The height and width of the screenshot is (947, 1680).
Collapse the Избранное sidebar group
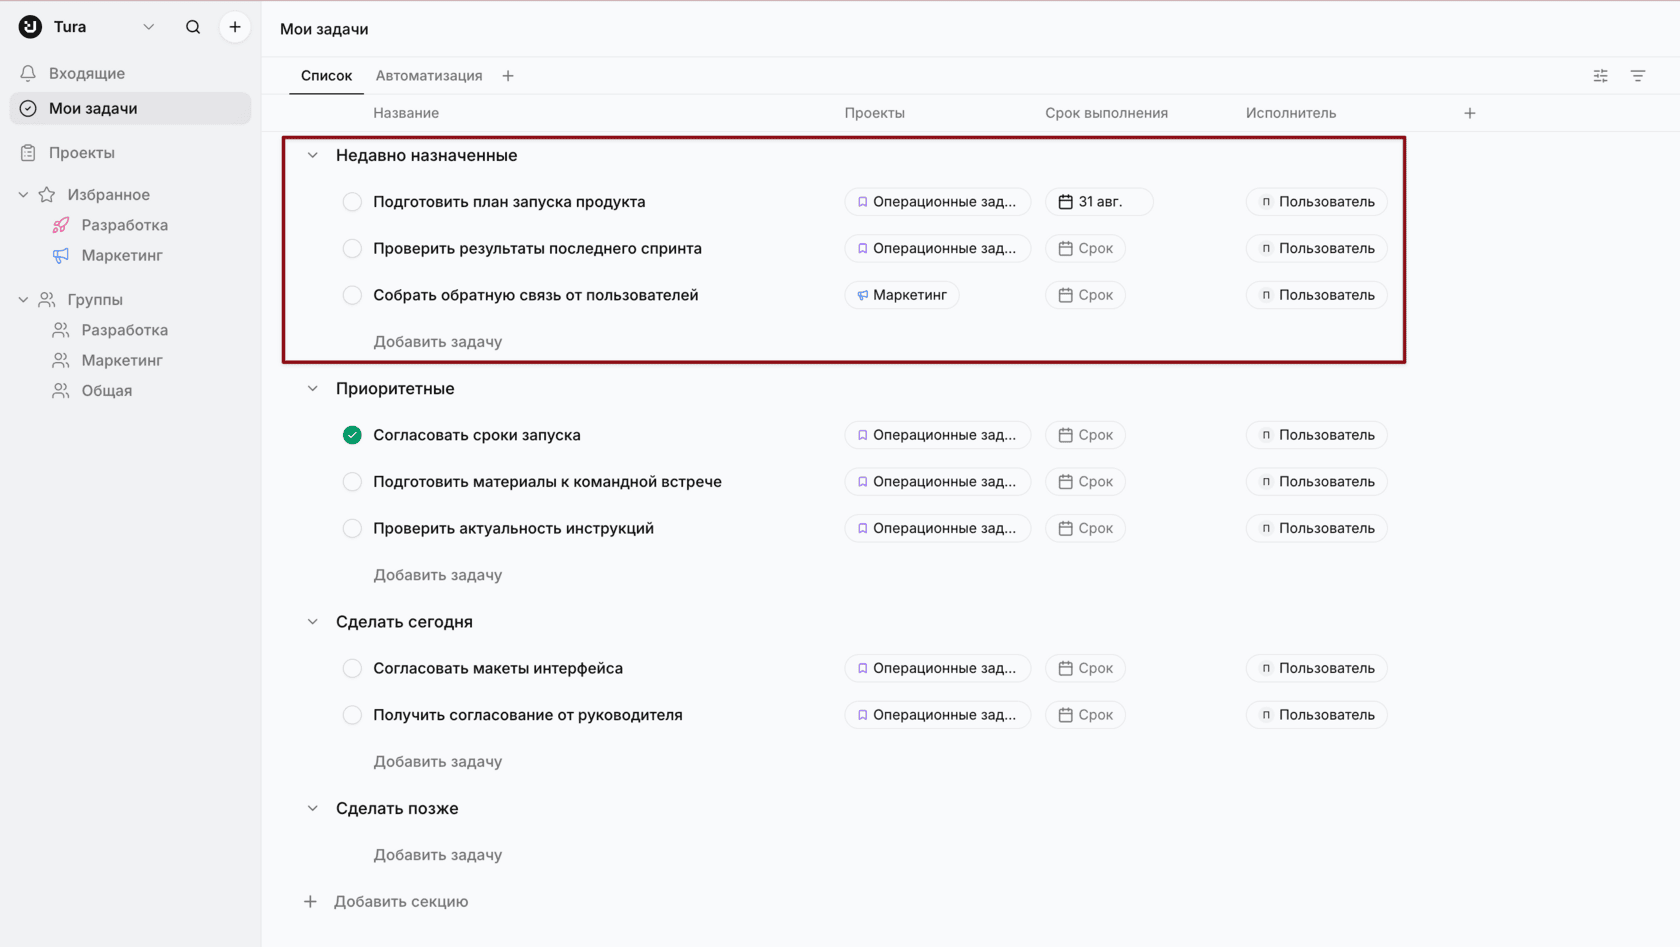(23, 195)
